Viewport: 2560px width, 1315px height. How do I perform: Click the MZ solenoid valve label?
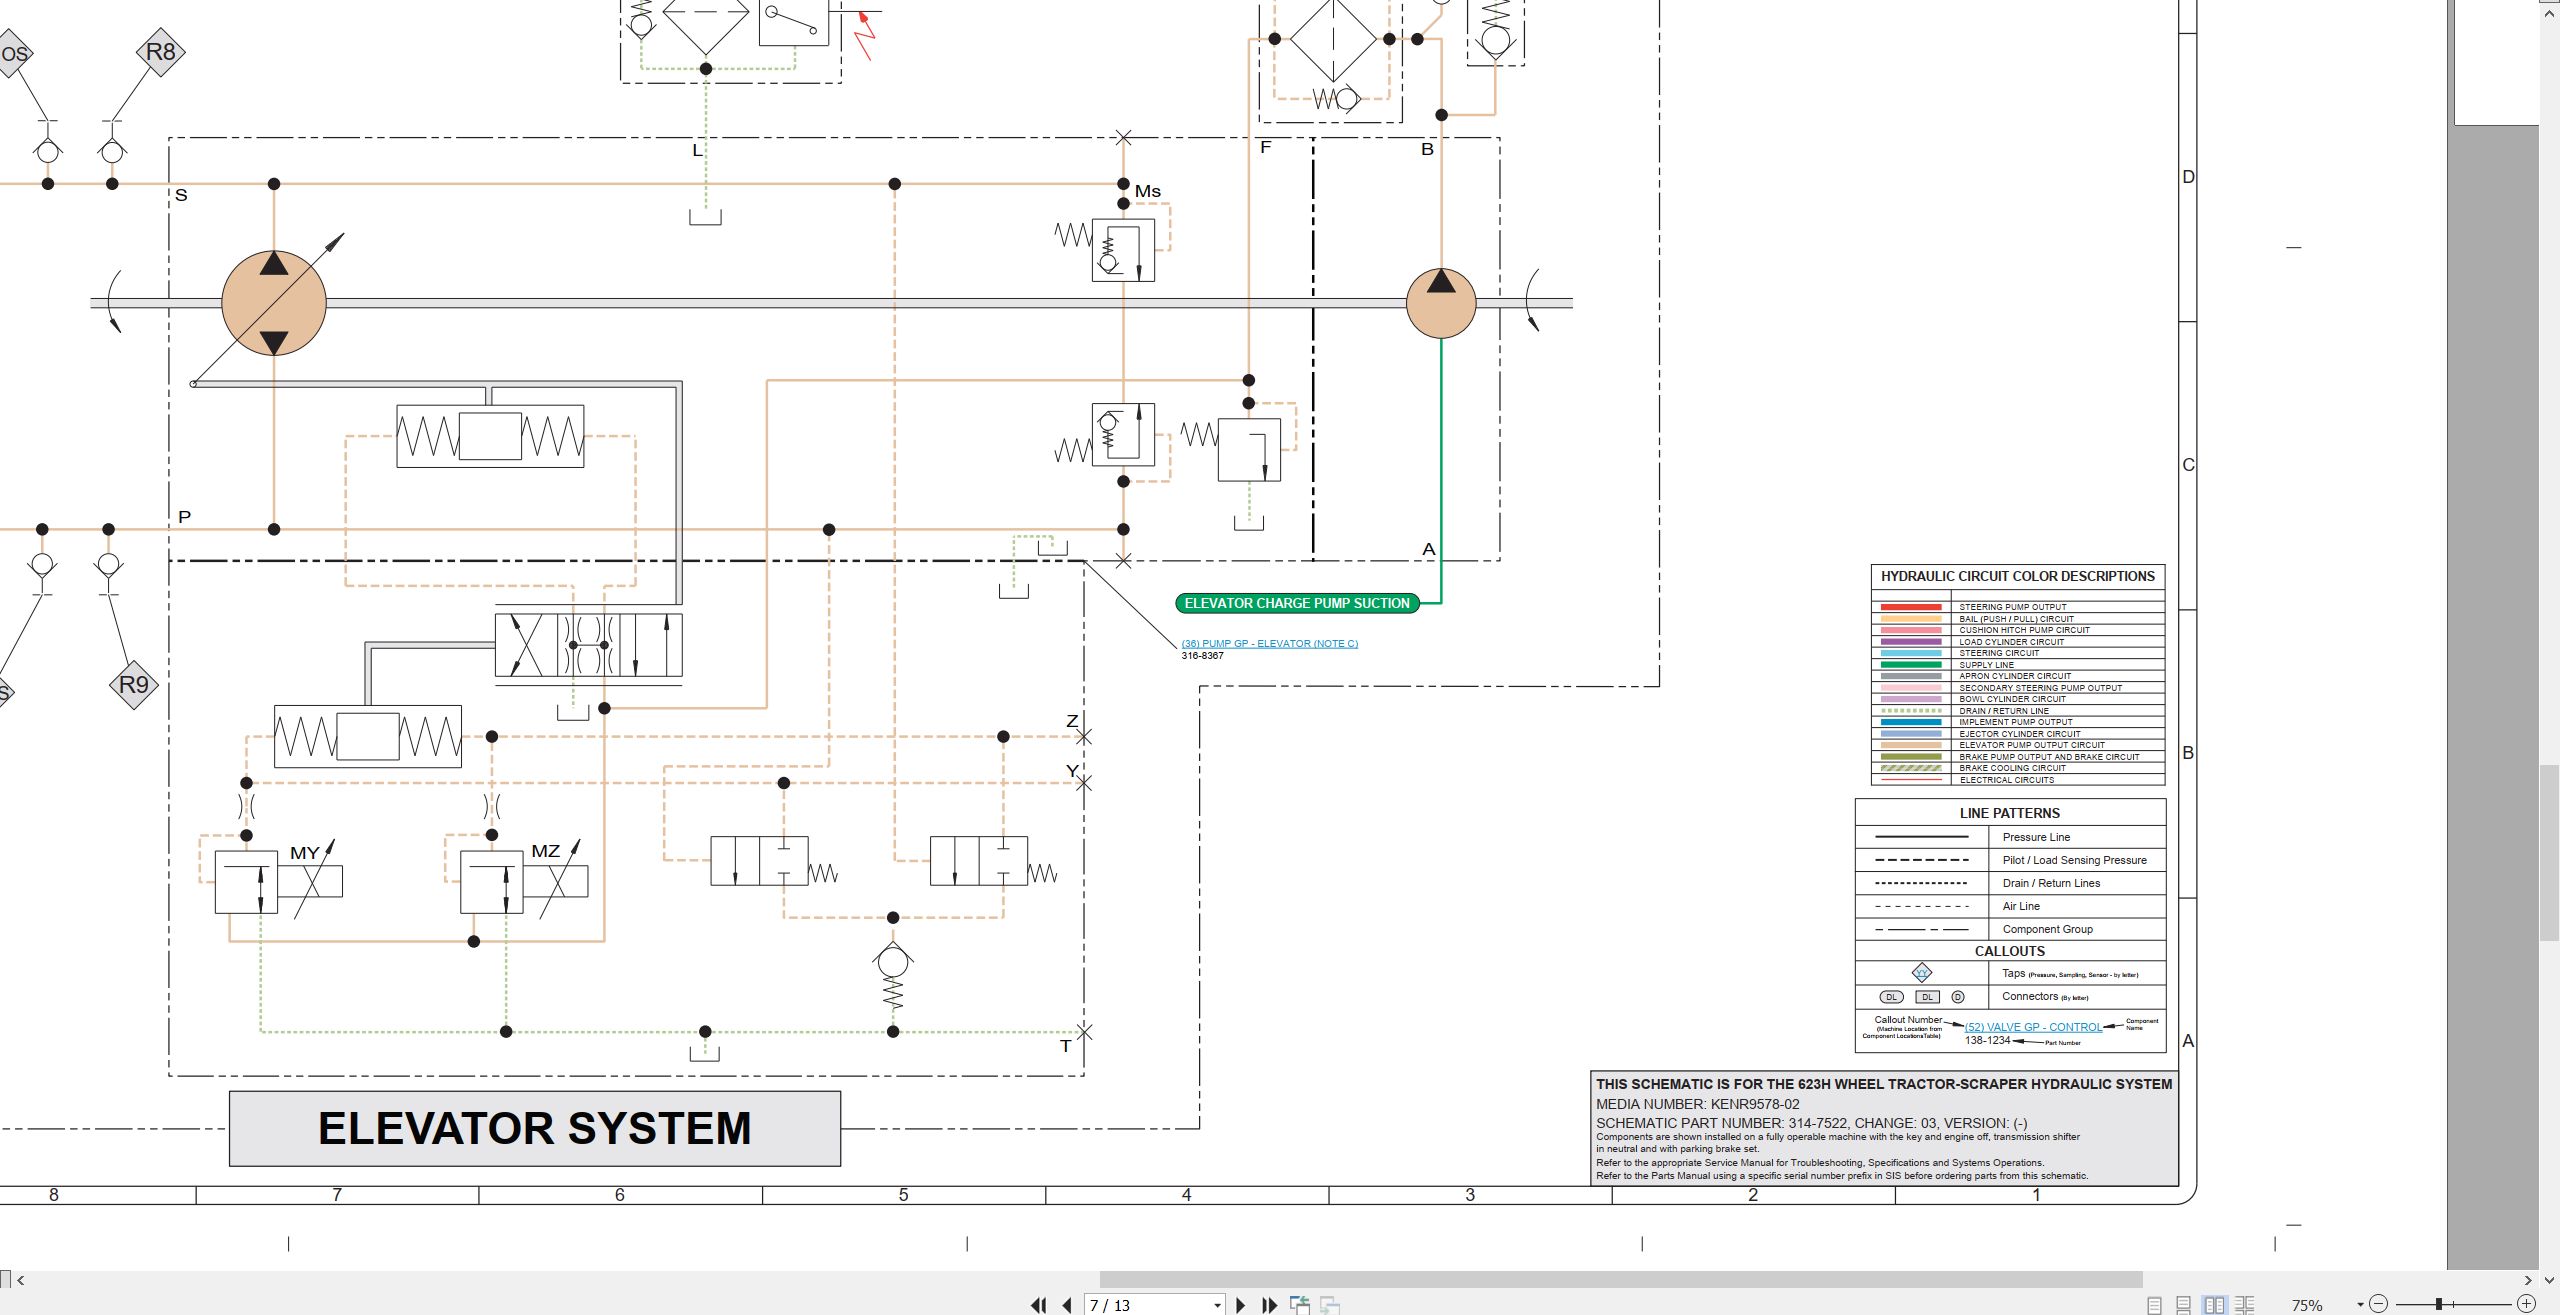(x=546, y=851)
